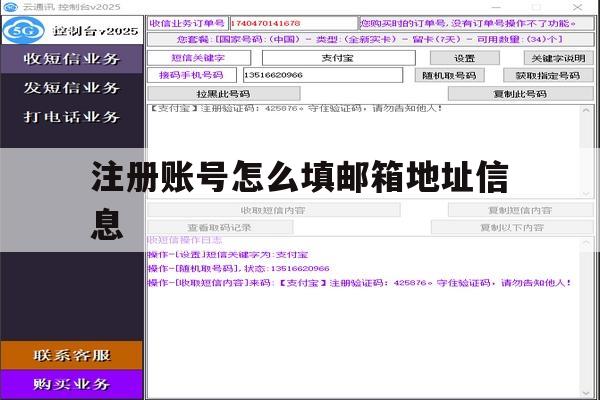600x400 pixels.
Task: Click 复制此号码 button
Action: coord(520,94)
